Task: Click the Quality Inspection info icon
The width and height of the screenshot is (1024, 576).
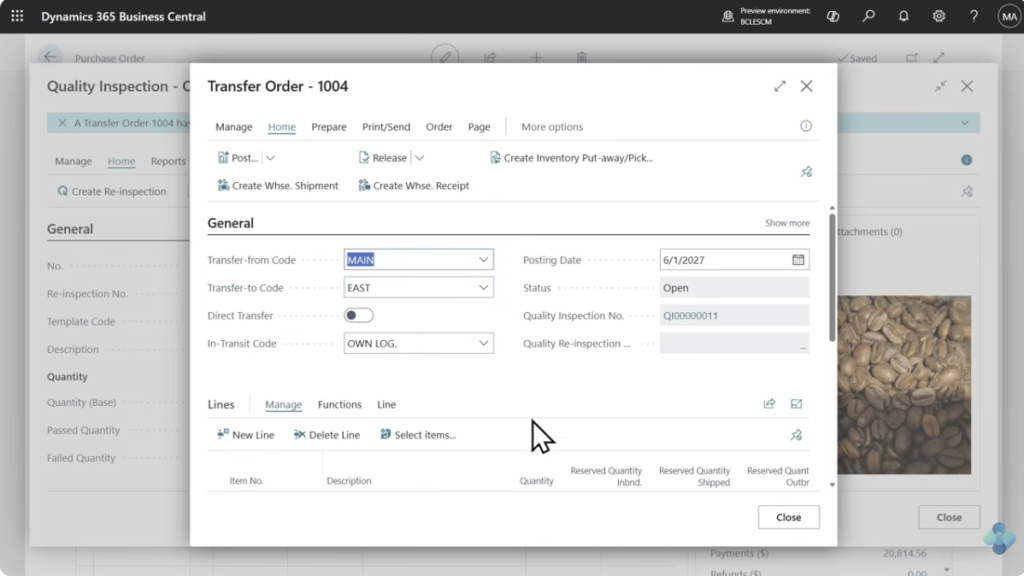Action: (x=967, y=160)
